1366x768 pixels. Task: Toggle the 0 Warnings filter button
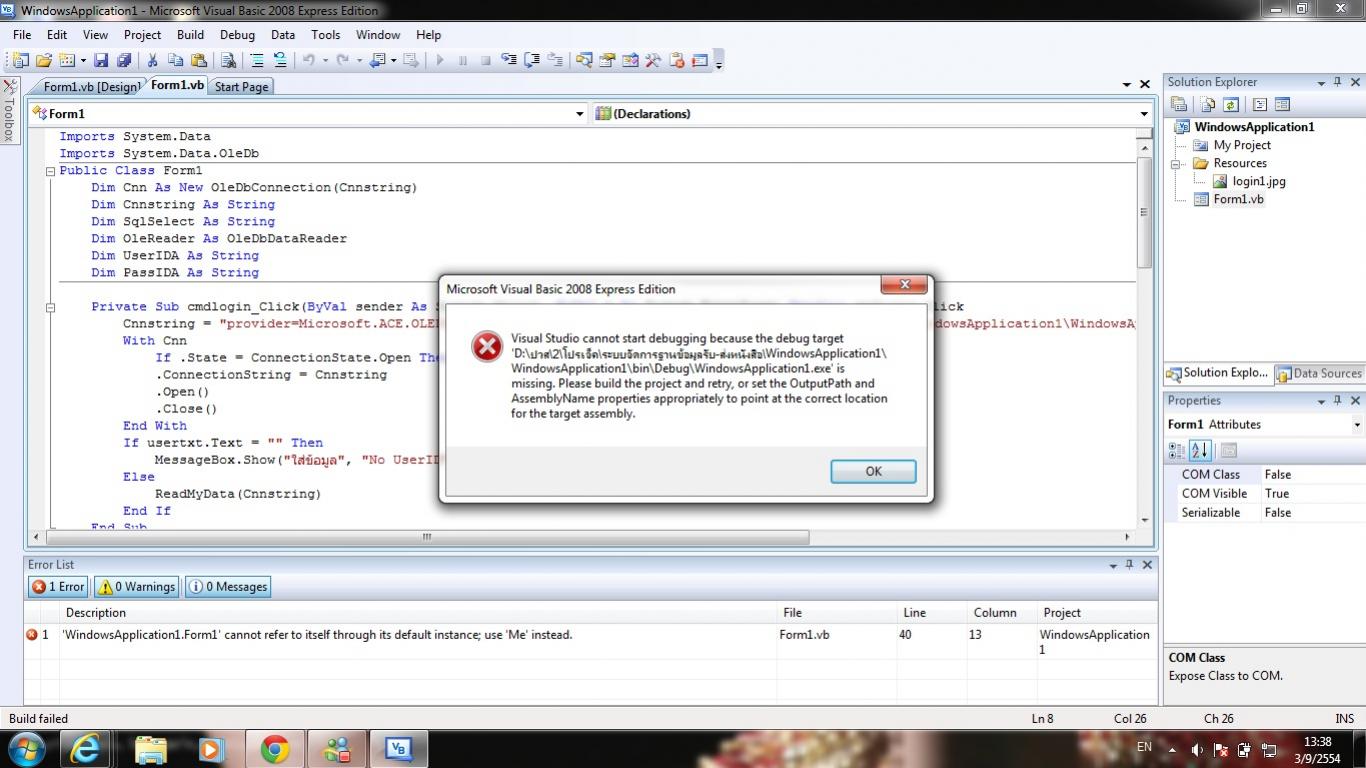(x=137, y=587)
